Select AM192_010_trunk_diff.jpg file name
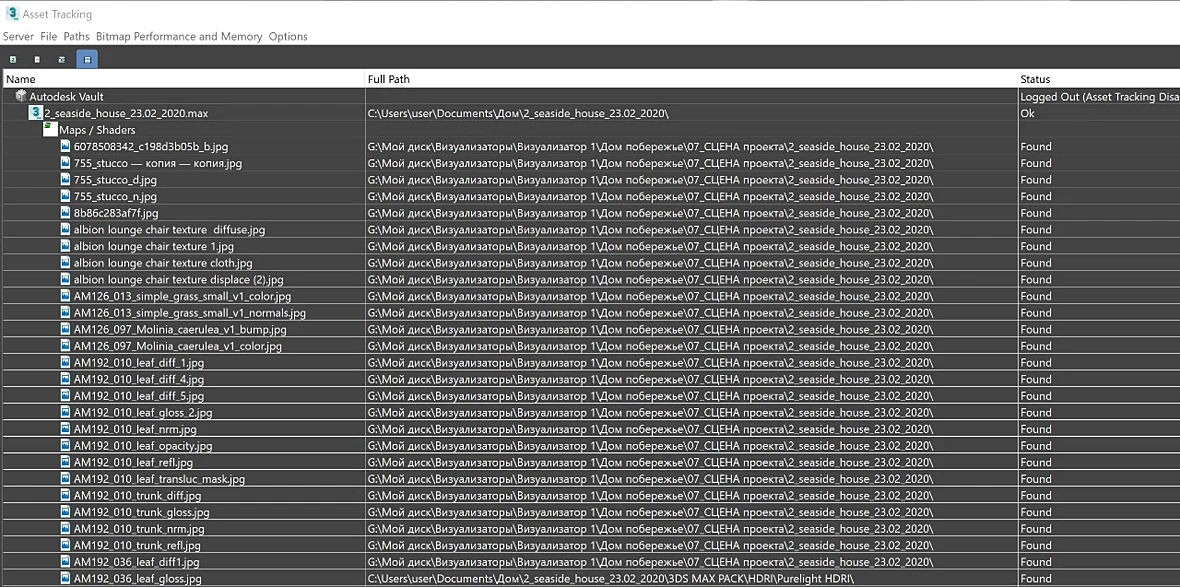 138,495
